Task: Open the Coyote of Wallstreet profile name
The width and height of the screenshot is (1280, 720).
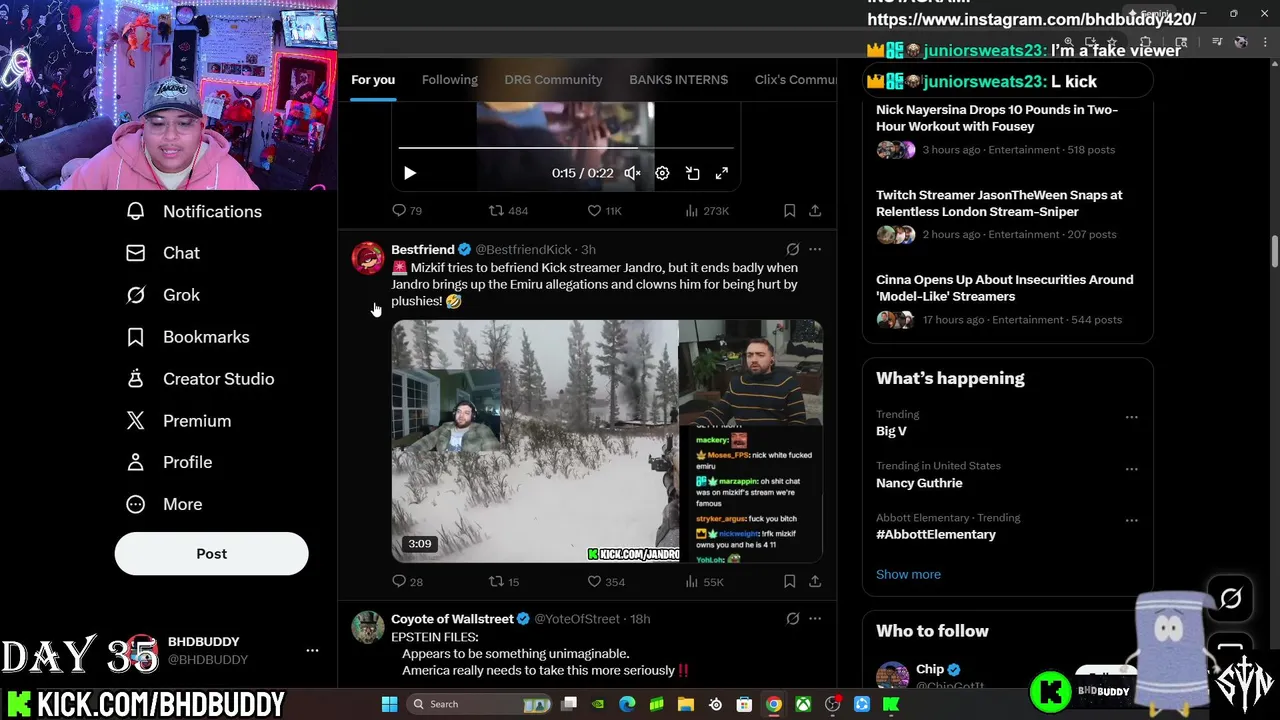Action: click(x=452, y=619)
